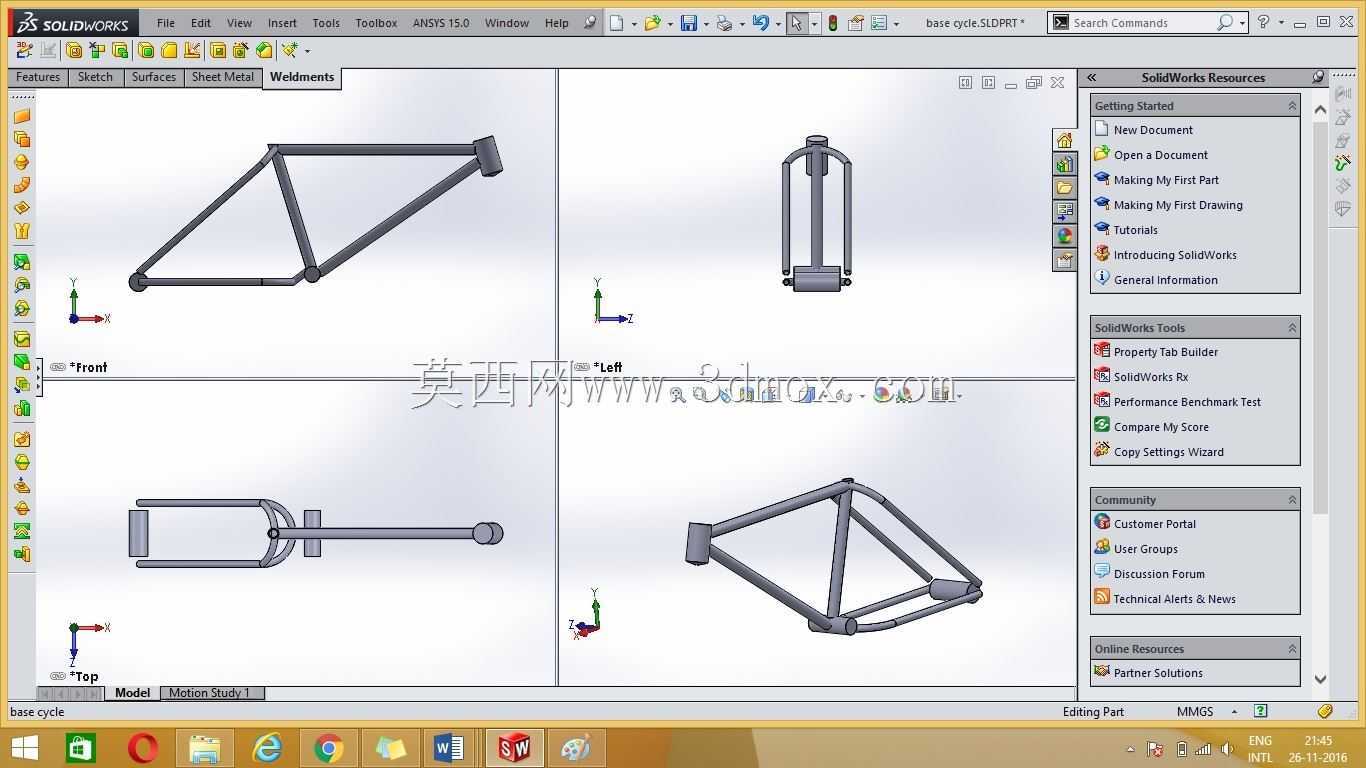Click the ENG INTL language indicator
Image resolution: width=1366 pixels, height=768 pixels.
click(x=1260, y=749)
